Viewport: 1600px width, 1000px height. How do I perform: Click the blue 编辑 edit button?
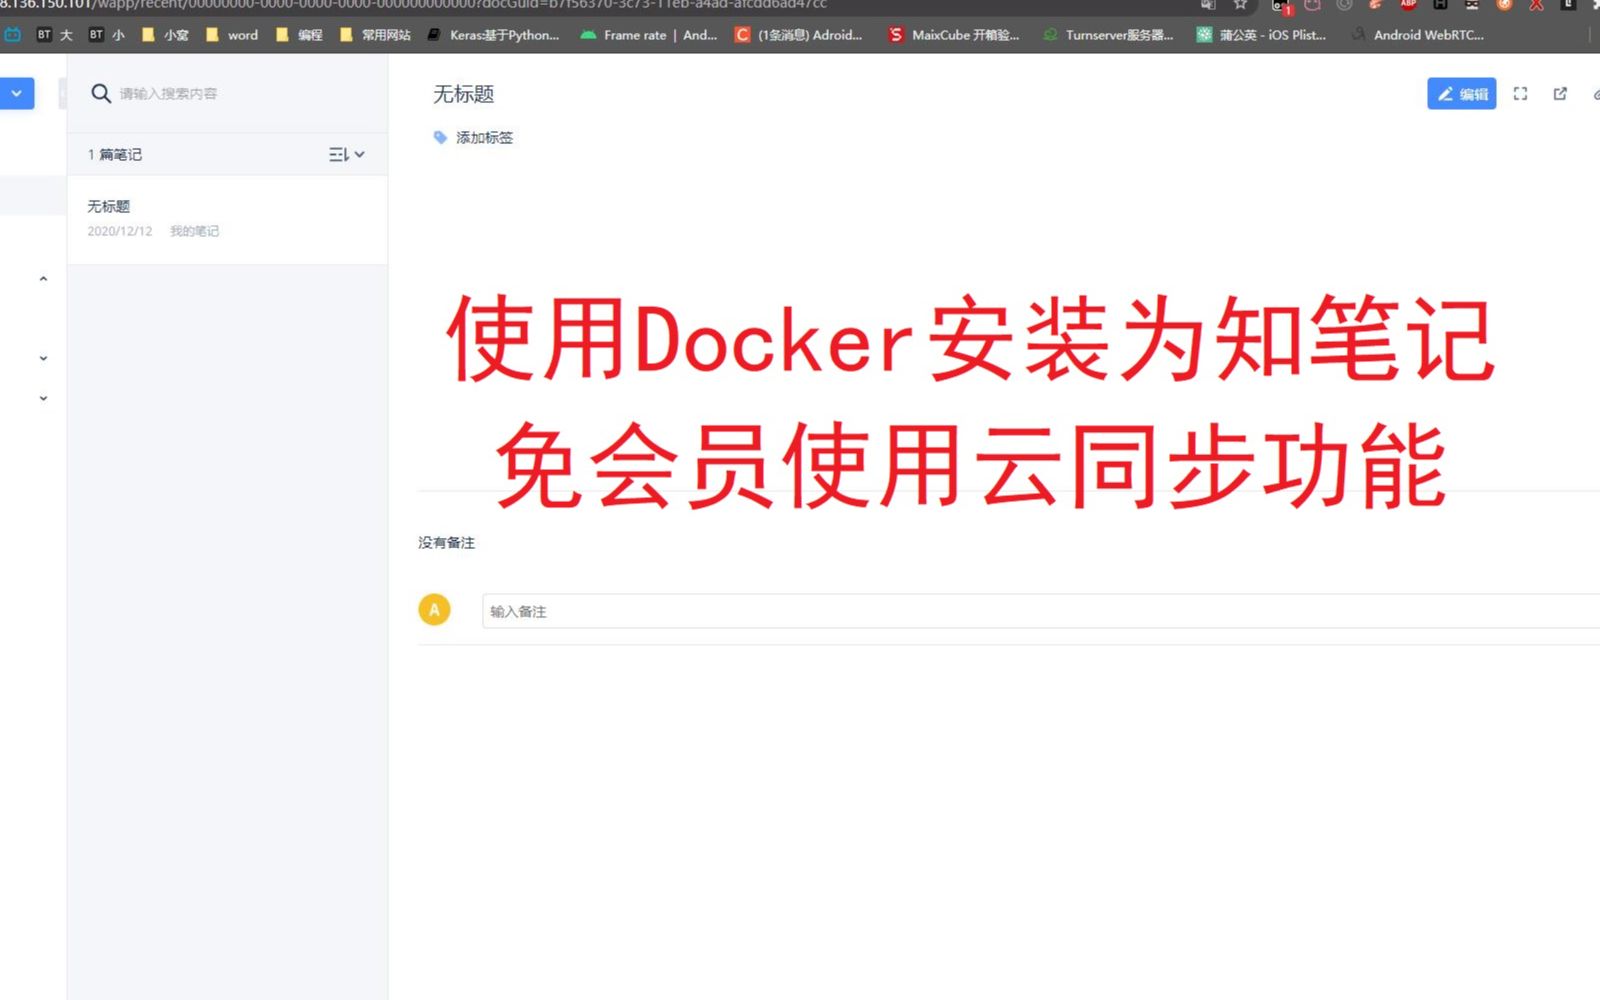[1461, 94]
